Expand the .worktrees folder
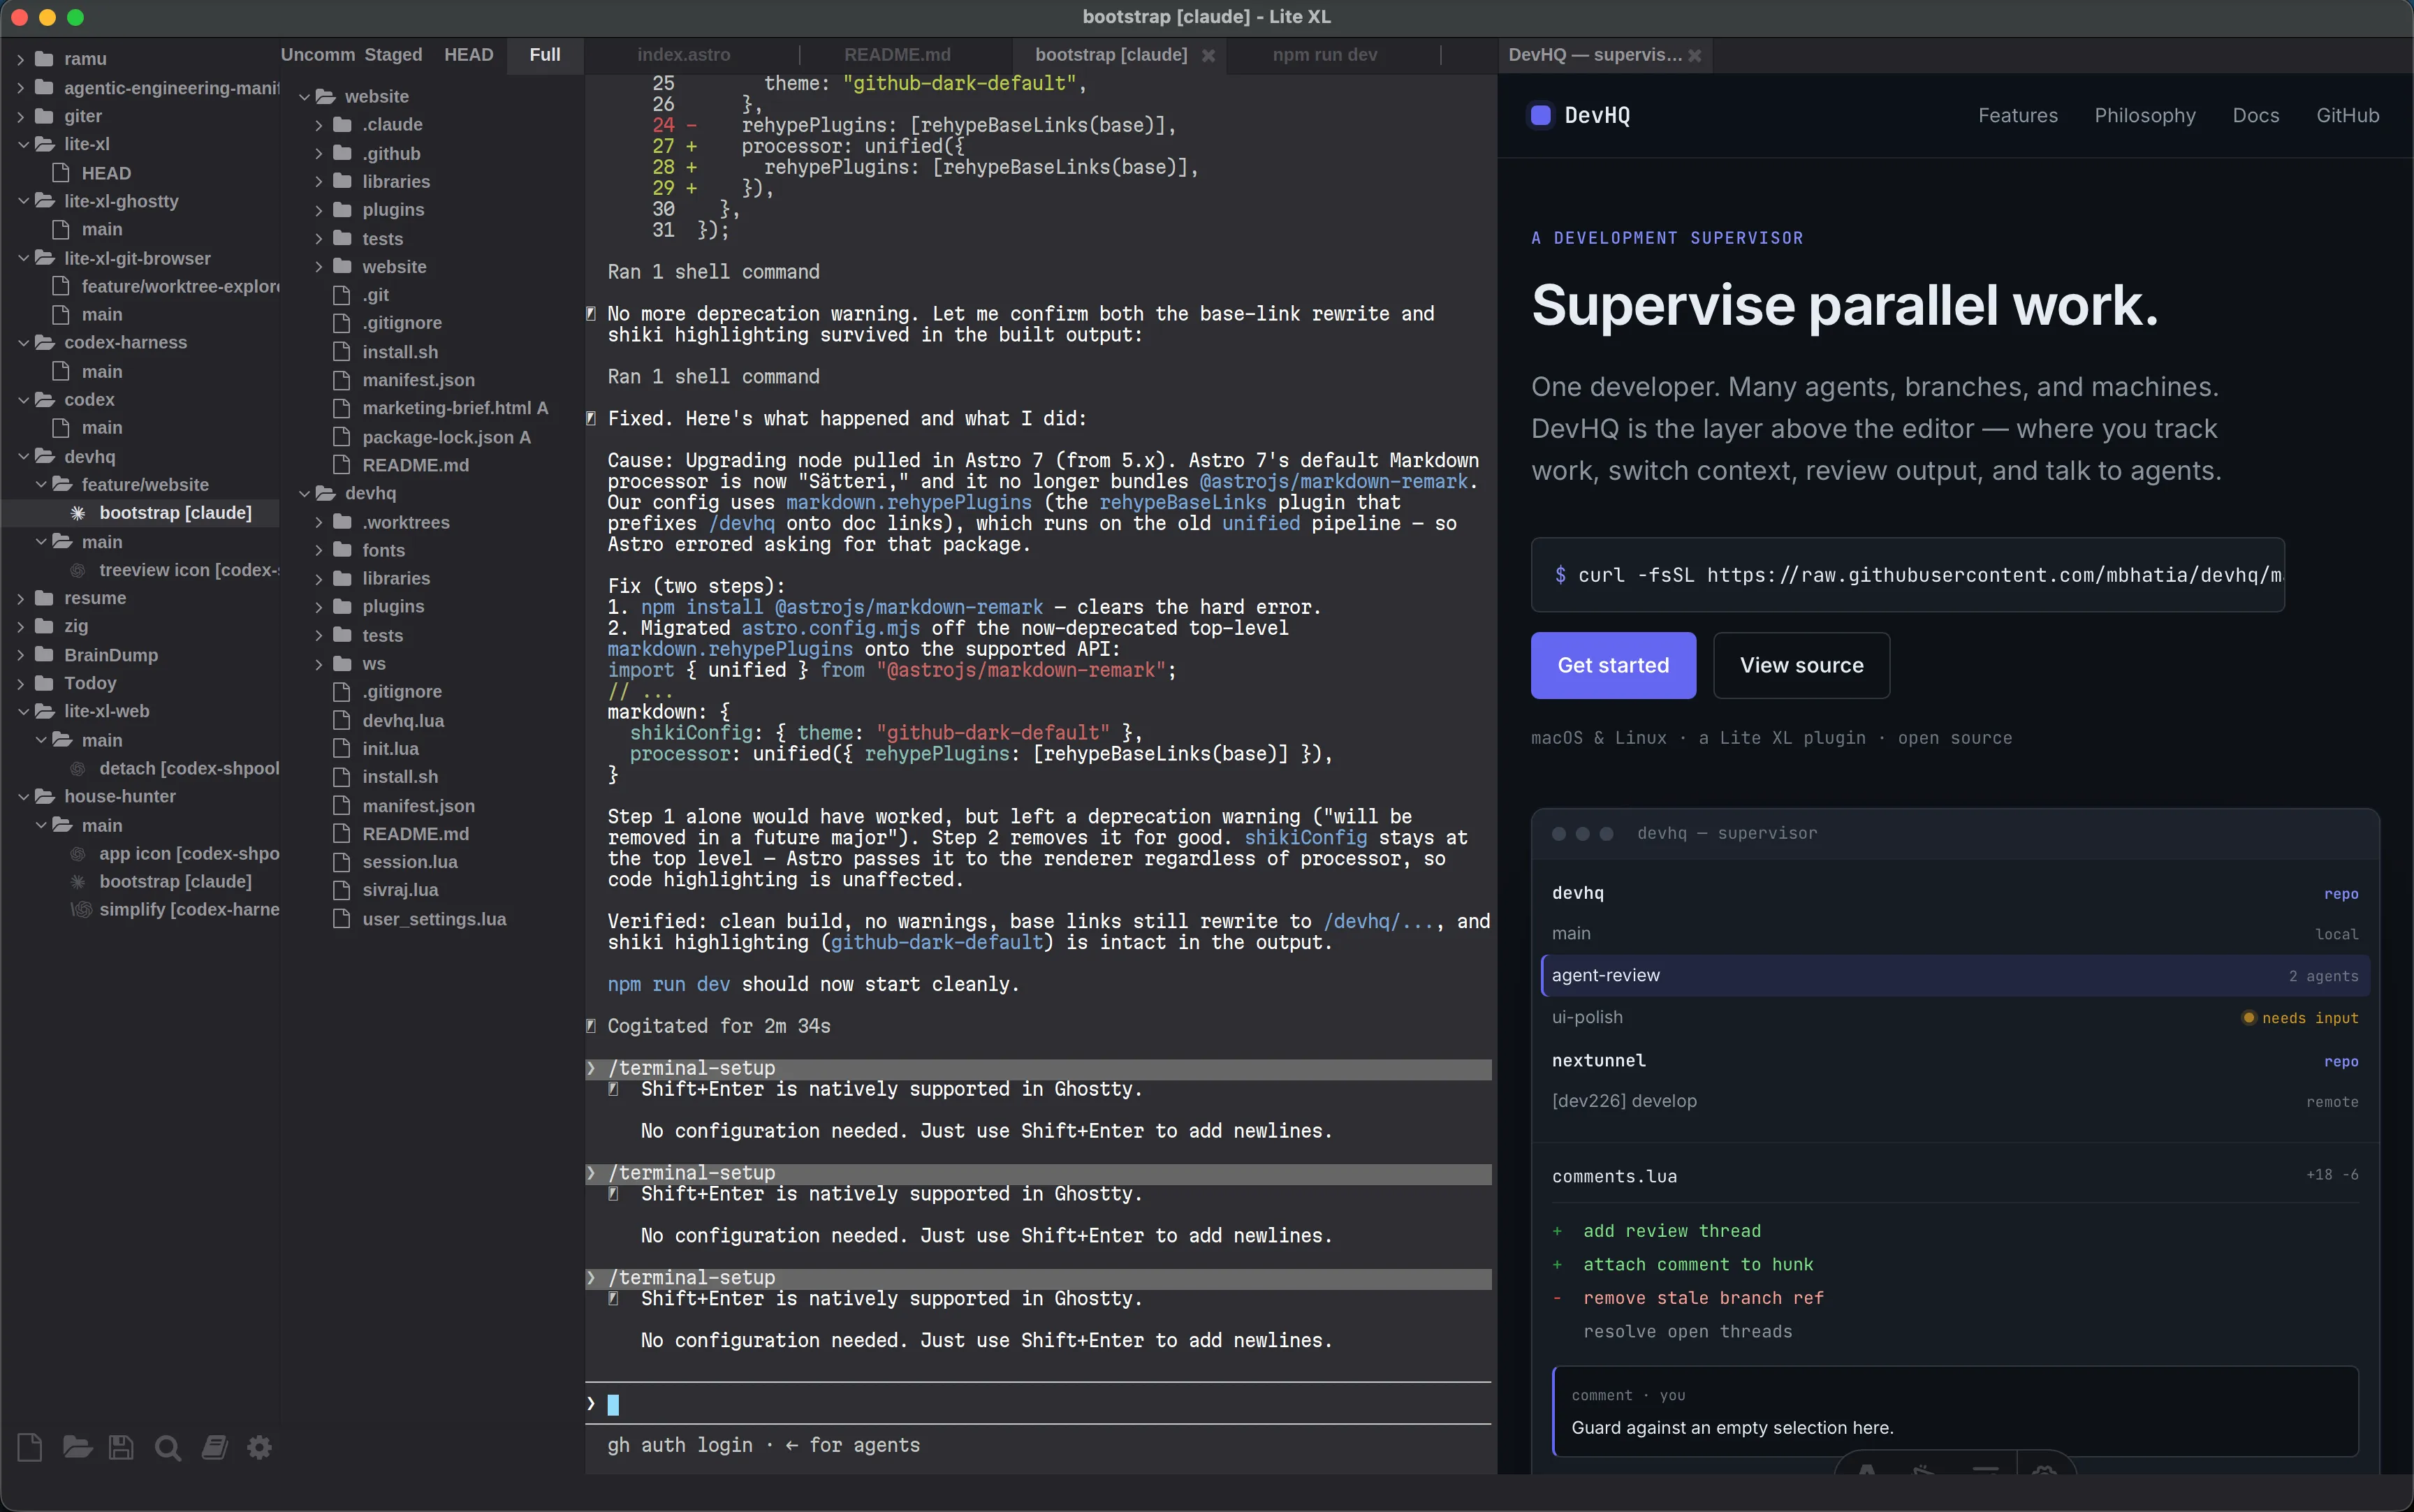Screen dimensions: 2414x1512 (319, 522)
